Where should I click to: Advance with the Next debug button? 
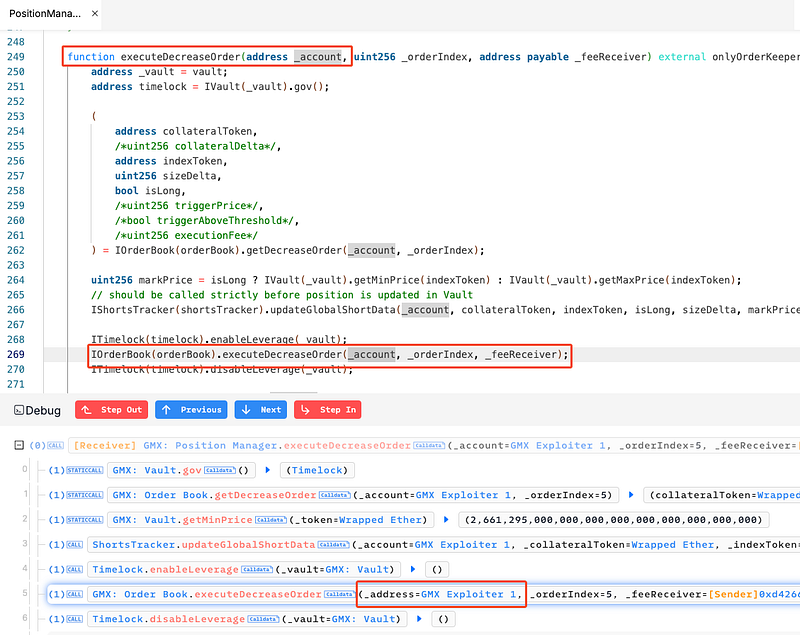click(260, 410)
